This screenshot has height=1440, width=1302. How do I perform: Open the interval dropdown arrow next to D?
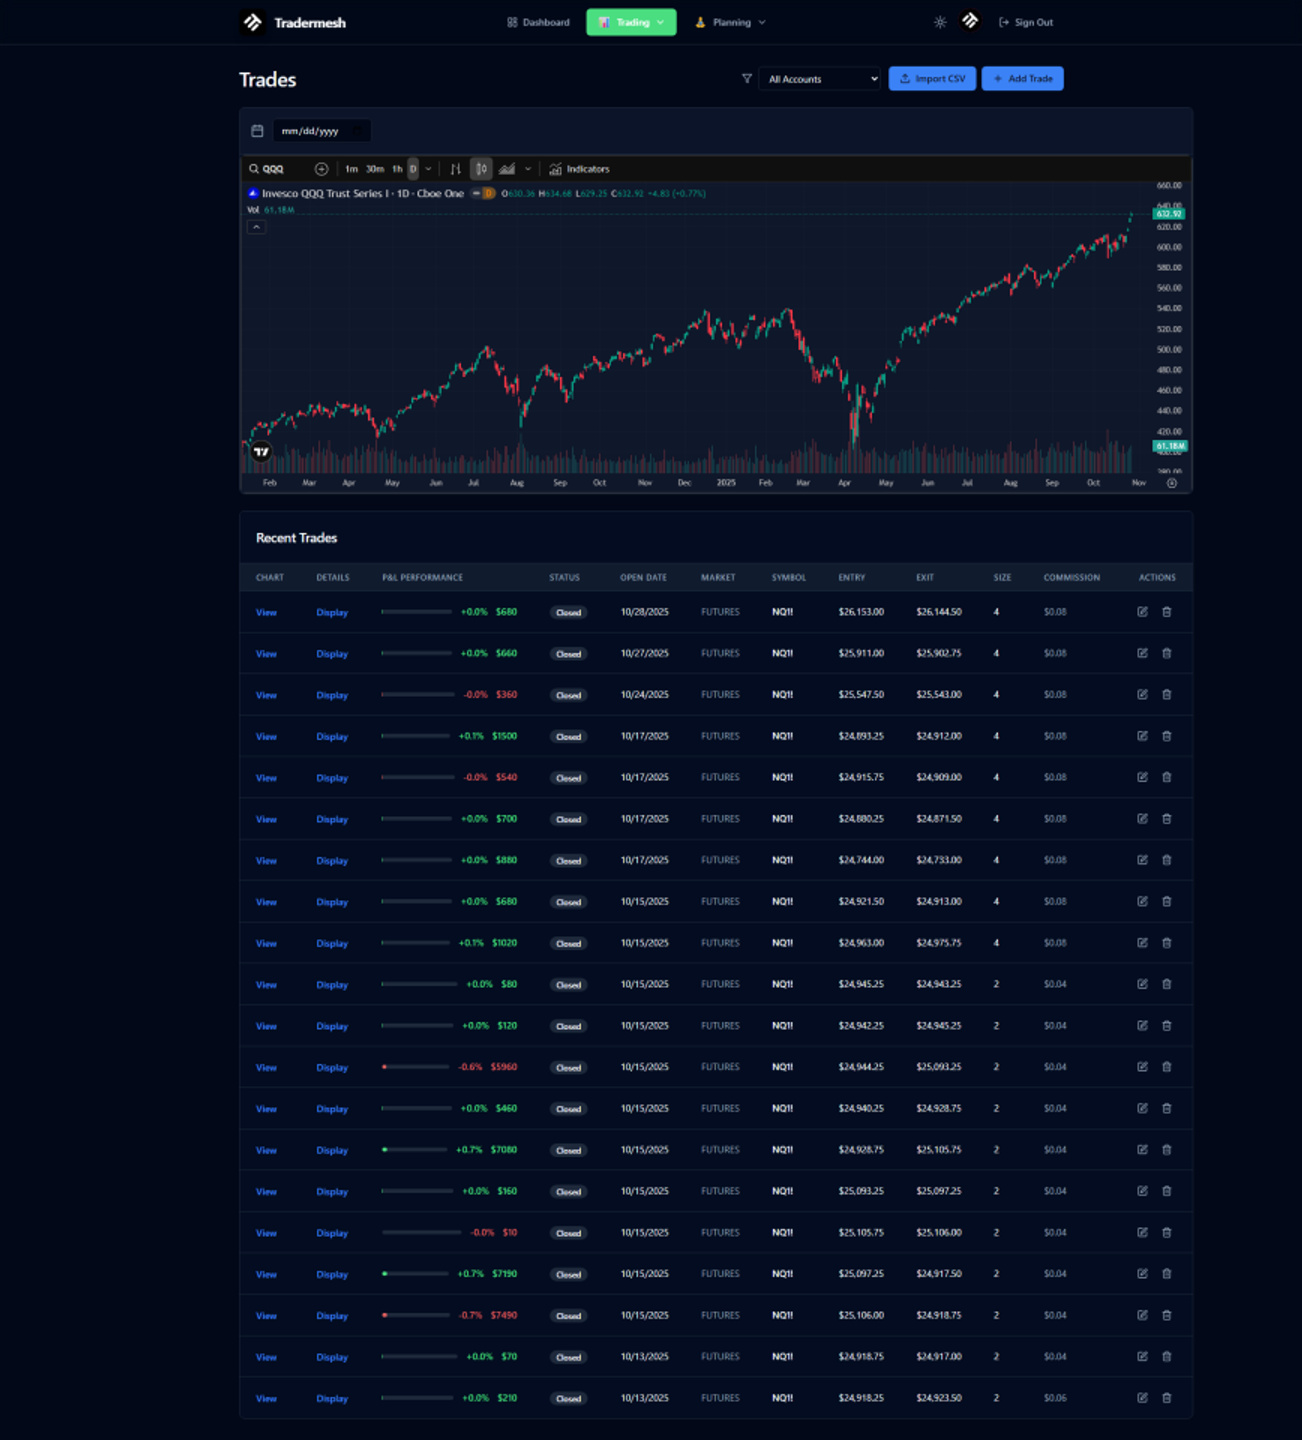pyautogui.click(x=428, y=169)
